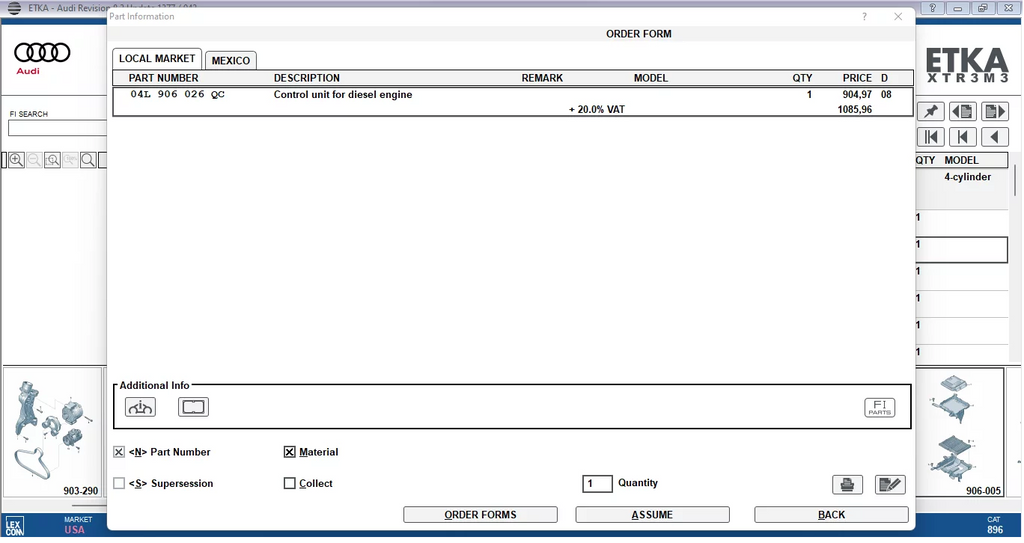Click the print icon beside Quantity
The width and height of the screenshot is (1024, 543).
[847, 484]
